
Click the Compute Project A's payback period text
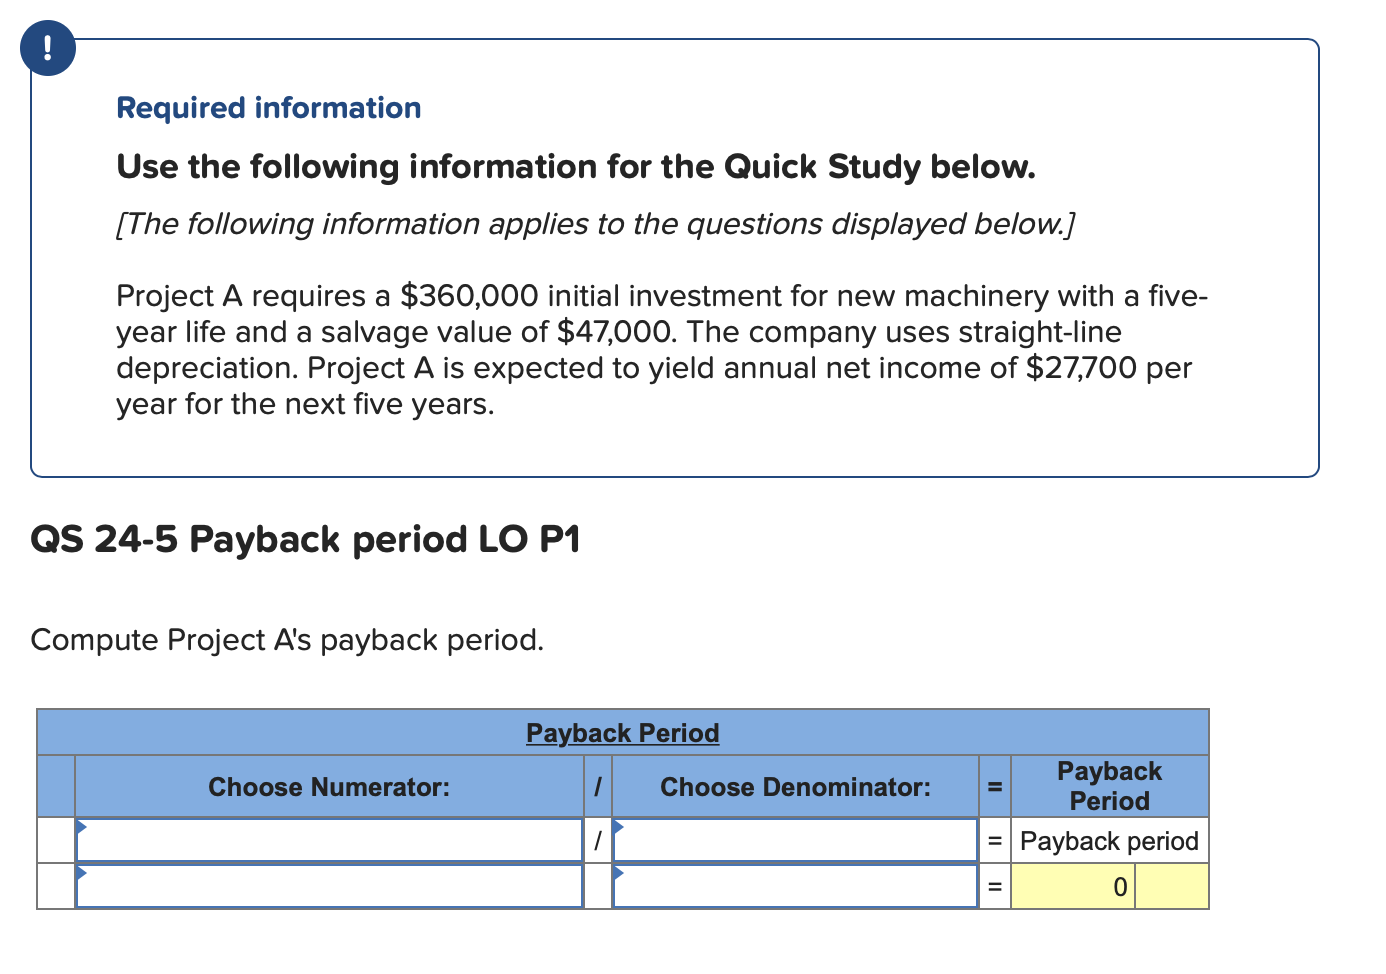pos(287,640)
